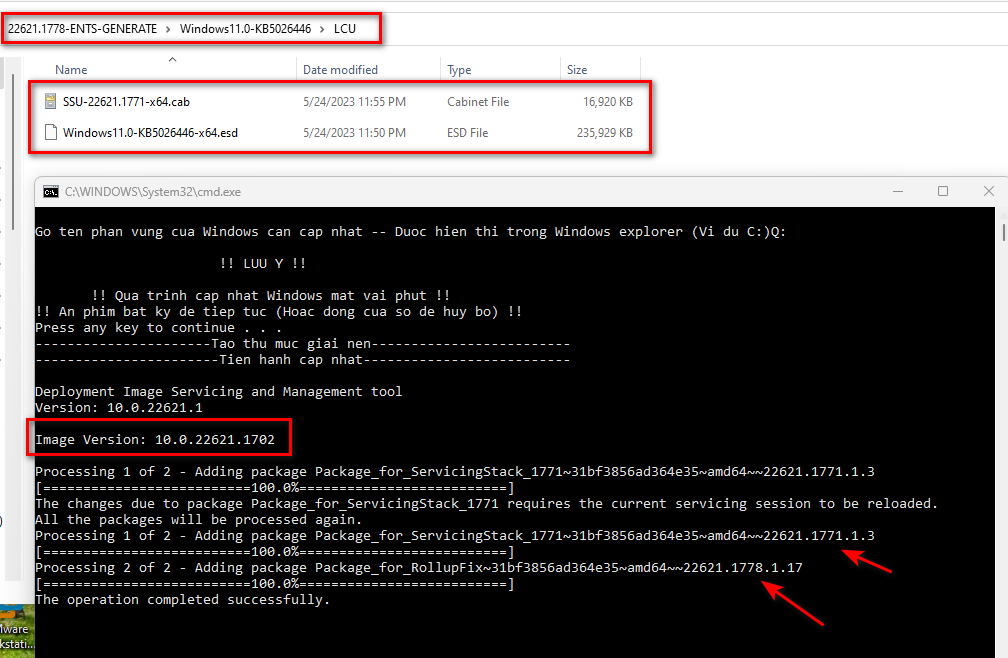Click the 16,920 KB size cell
Screen dimensions: 1008x658
point(608,102)
